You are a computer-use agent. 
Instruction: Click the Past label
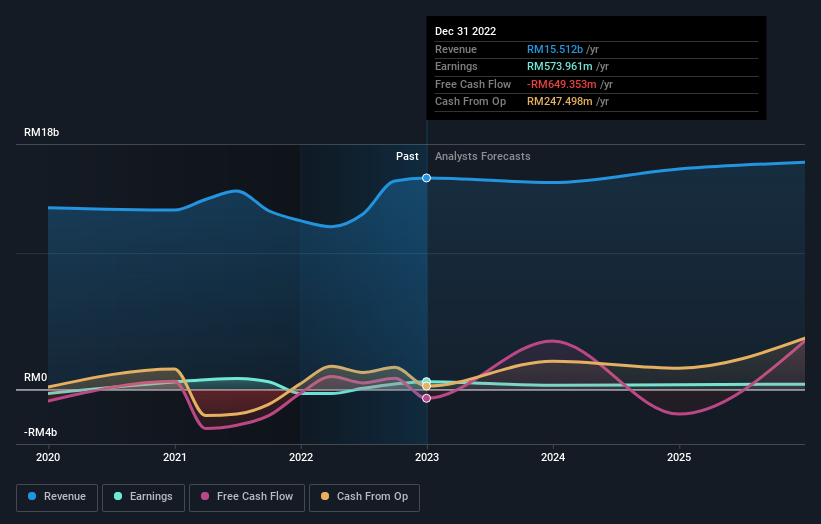[x=407, y=157]
